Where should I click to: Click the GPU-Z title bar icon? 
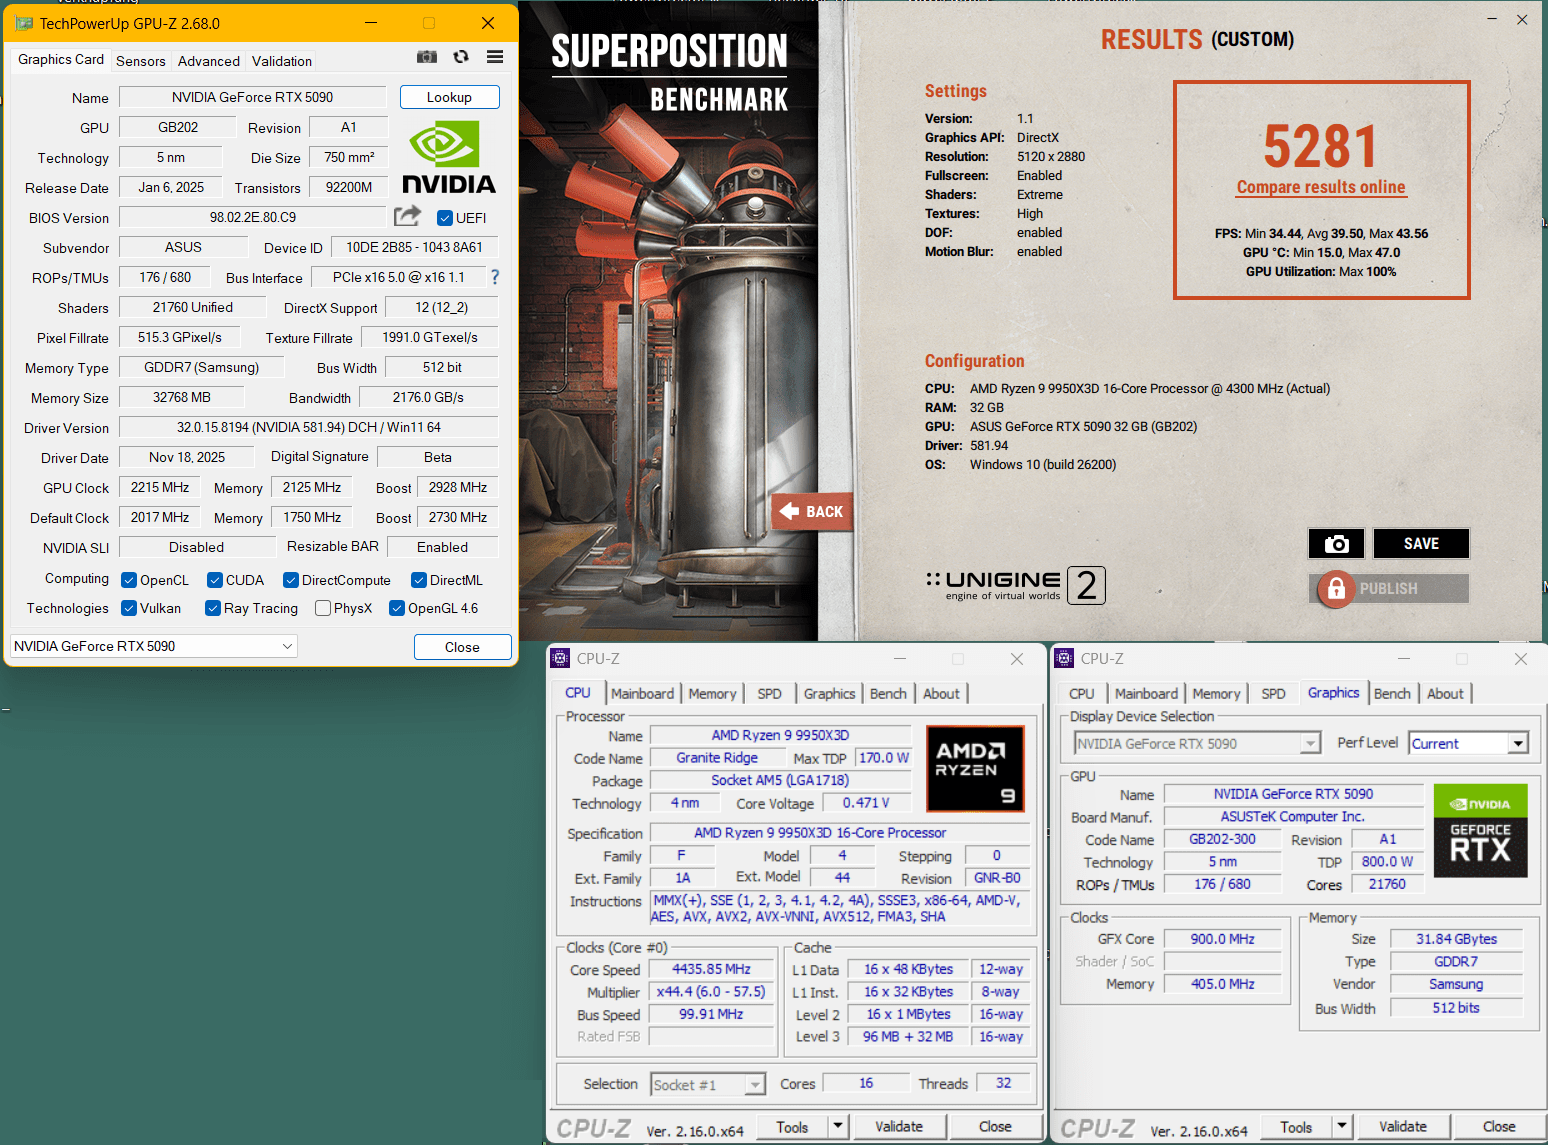point(24,23)
